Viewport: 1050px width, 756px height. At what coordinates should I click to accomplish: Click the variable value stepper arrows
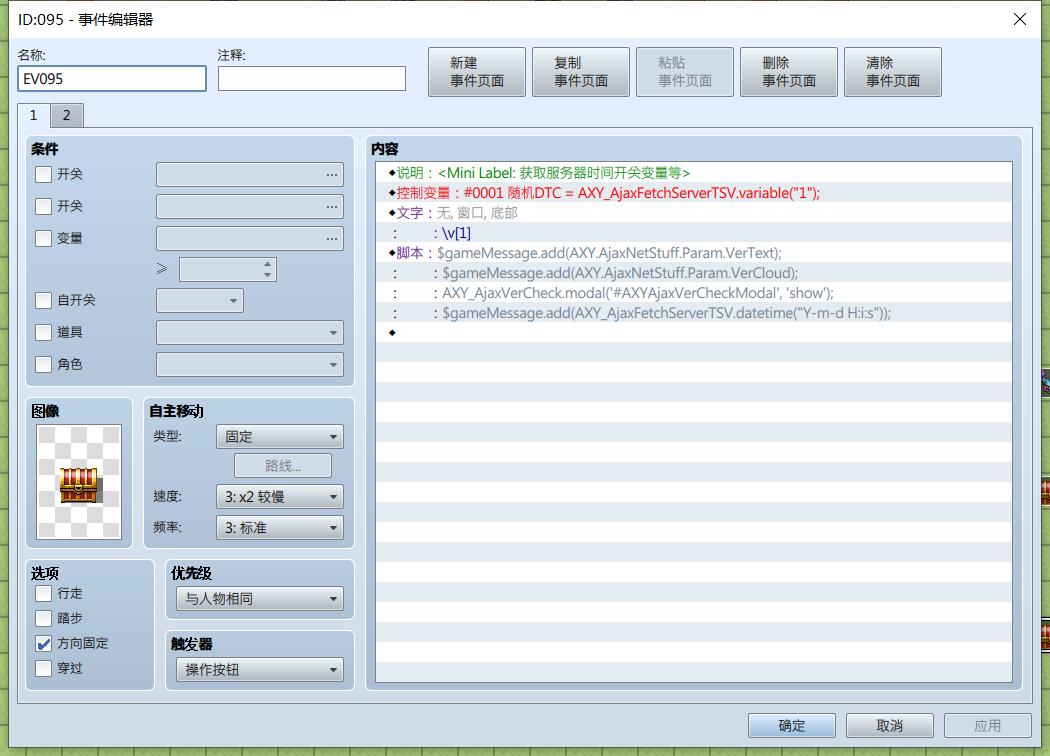(x=267, y=269)
